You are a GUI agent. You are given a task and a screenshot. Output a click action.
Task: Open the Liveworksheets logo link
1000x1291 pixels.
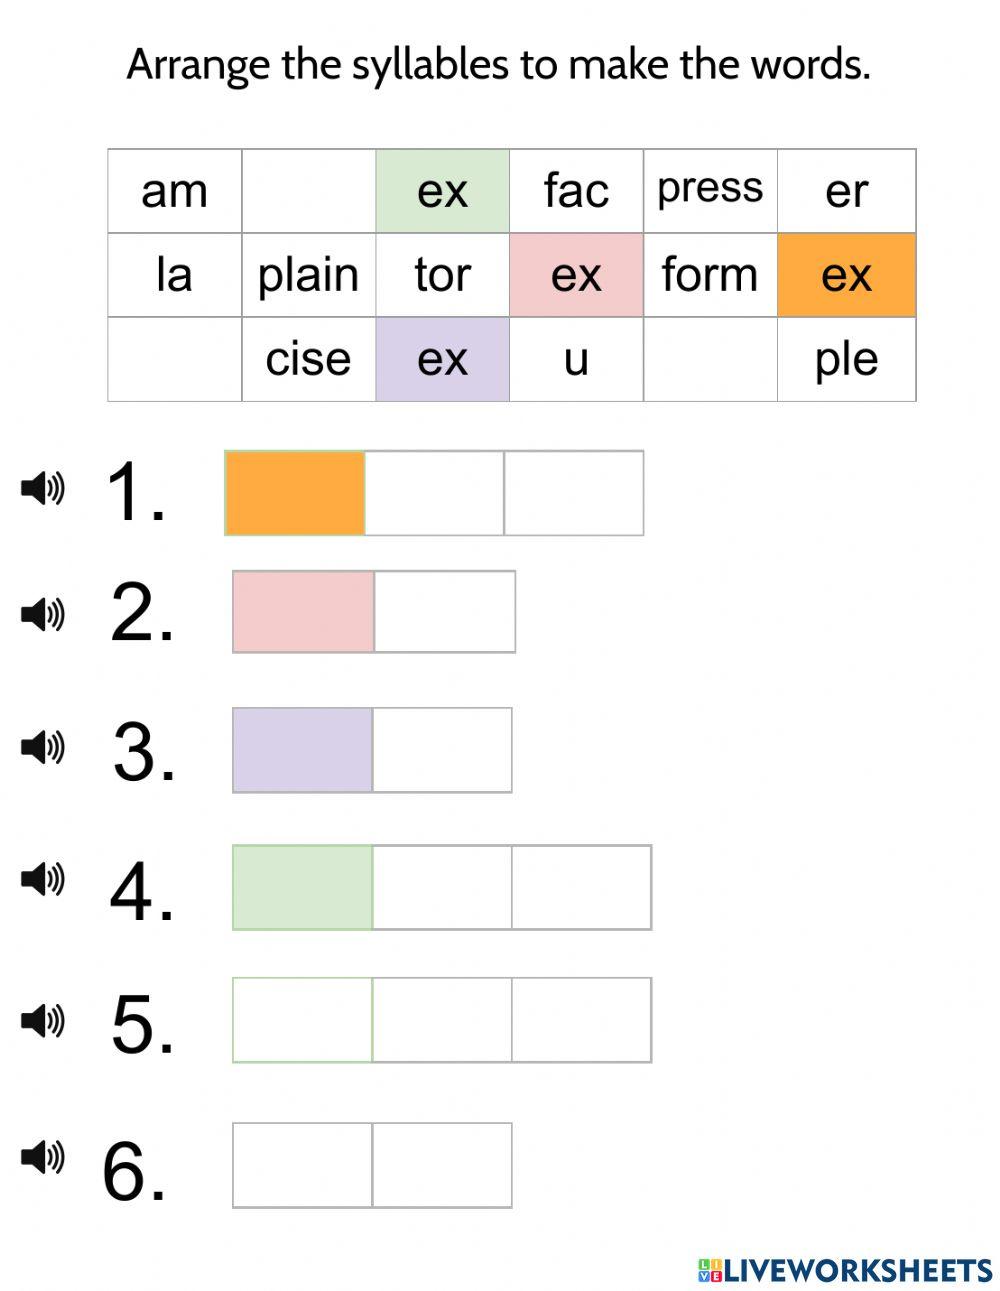click(845, 1270)
